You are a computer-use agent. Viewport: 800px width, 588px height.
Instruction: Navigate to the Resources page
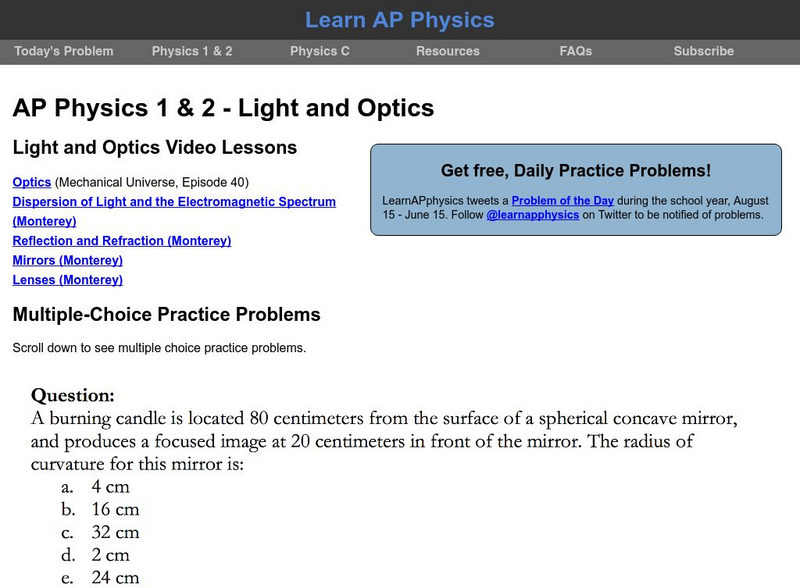447,51
